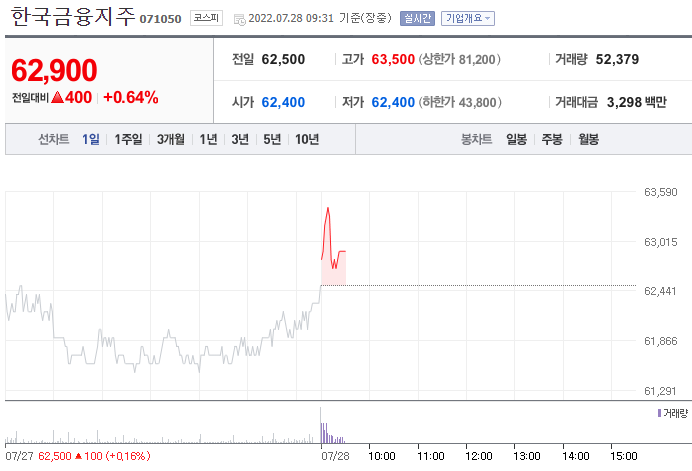Open the 일봉 daily candle chart
Image resolution: width=692 pixels, height=471 pixels.
pos(516,139)
